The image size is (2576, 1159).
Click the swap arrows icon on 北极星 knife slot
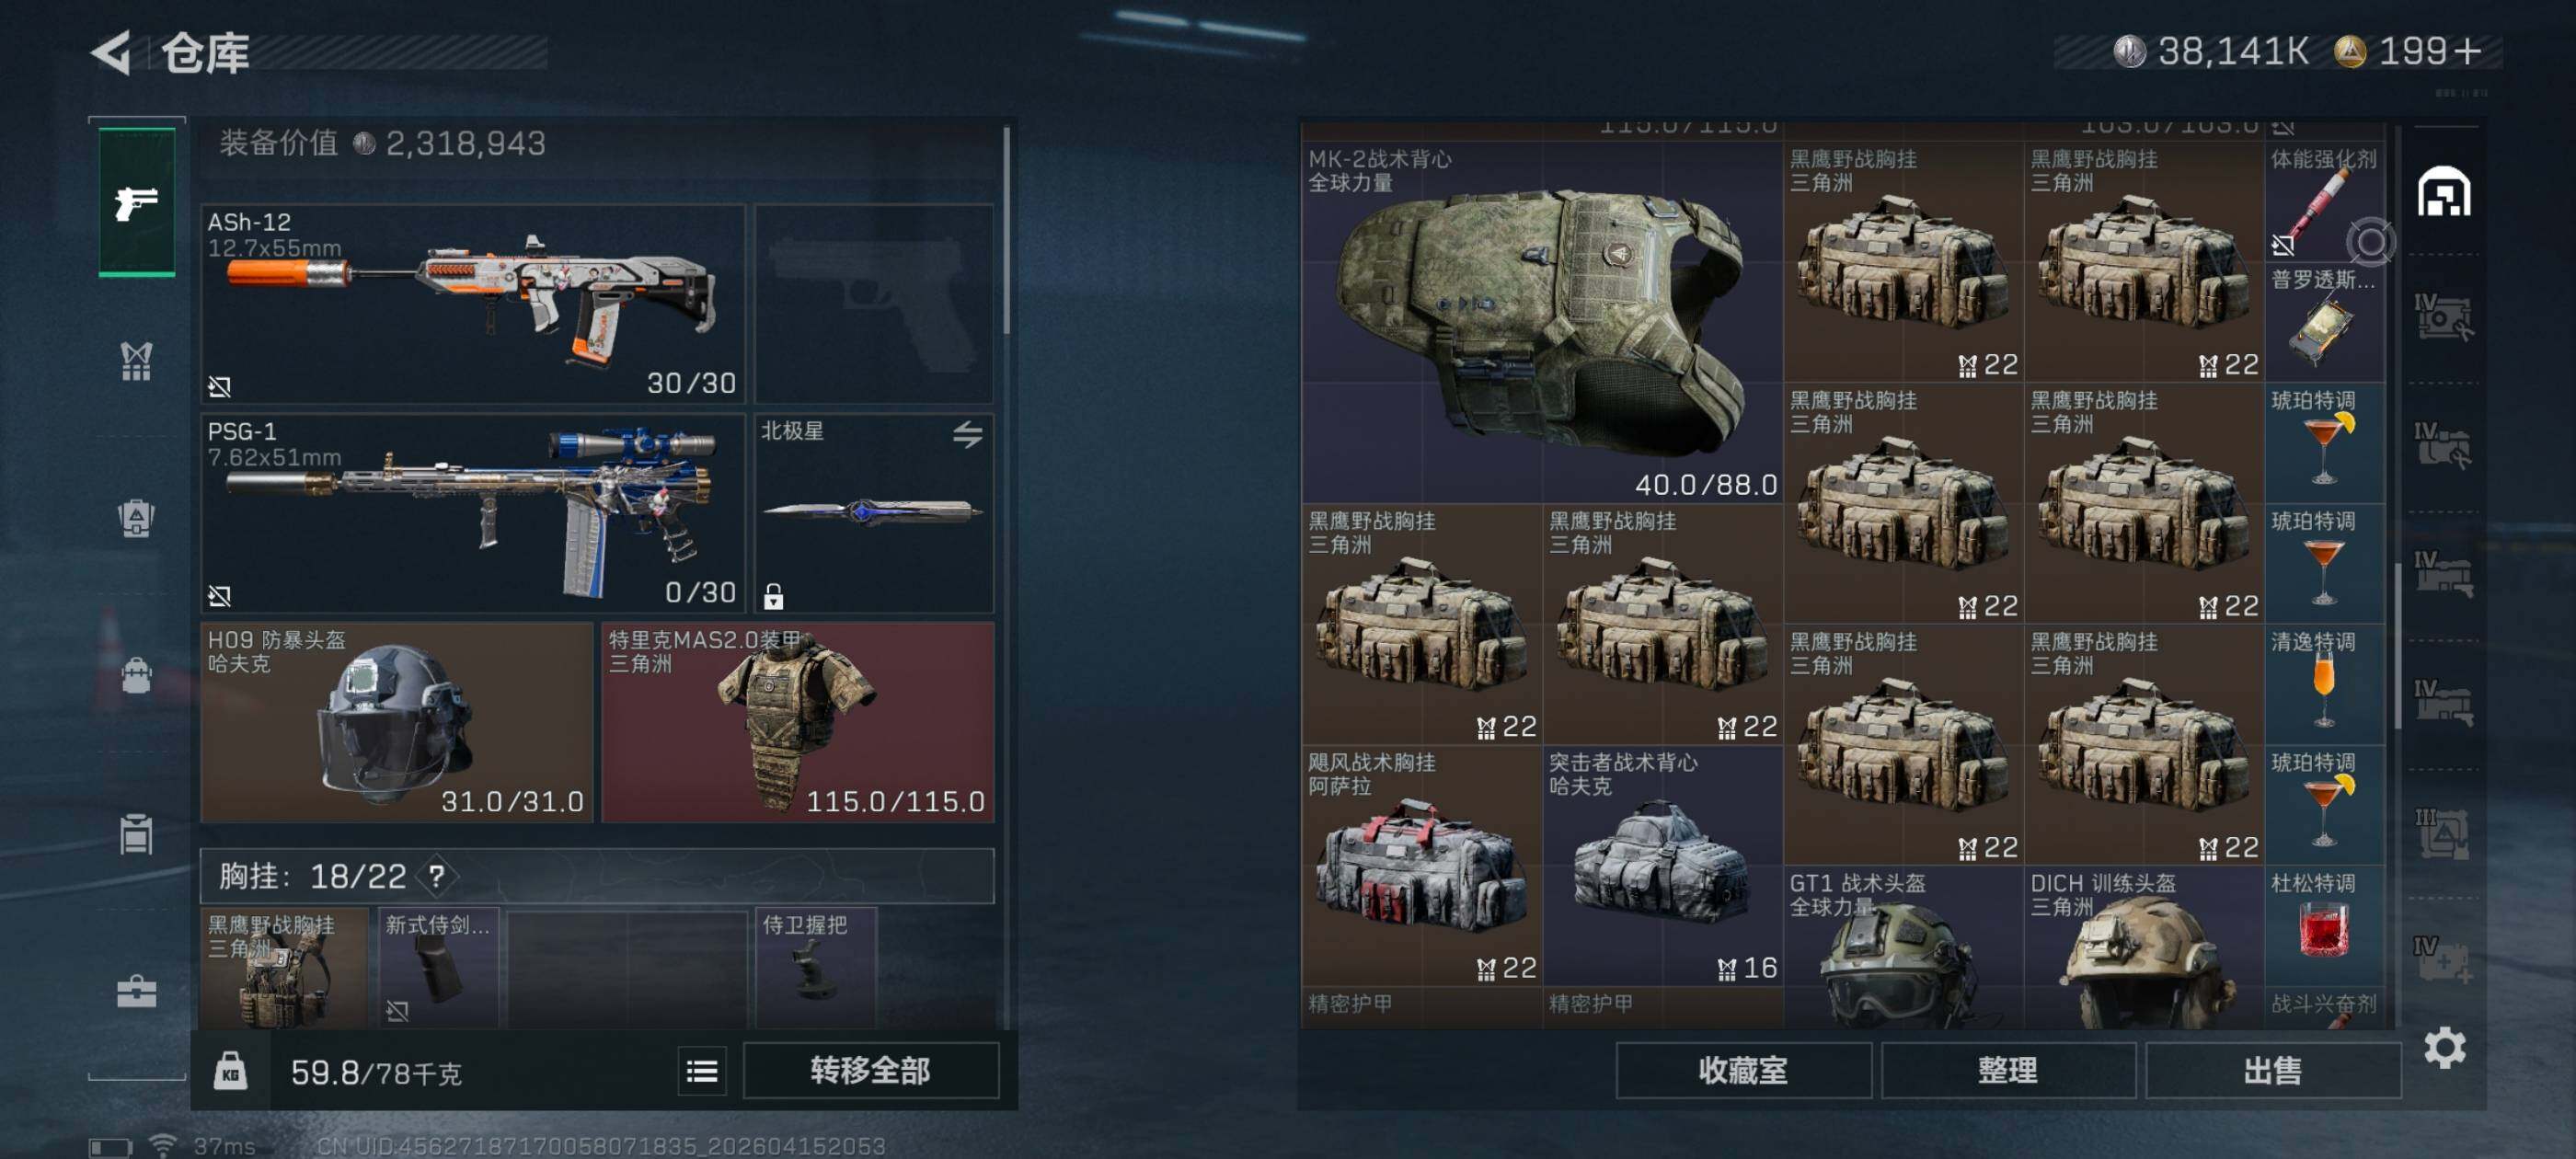[x=967, y=434]
